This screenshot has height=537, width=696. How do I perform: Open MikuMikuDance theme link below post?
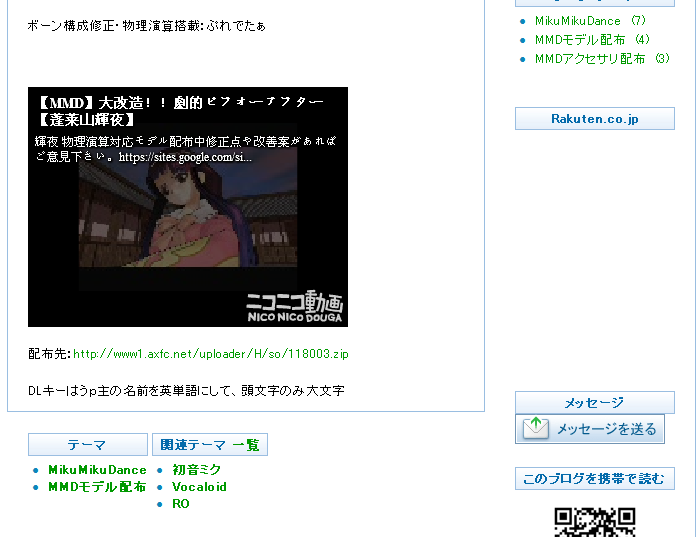click(97, 470)
